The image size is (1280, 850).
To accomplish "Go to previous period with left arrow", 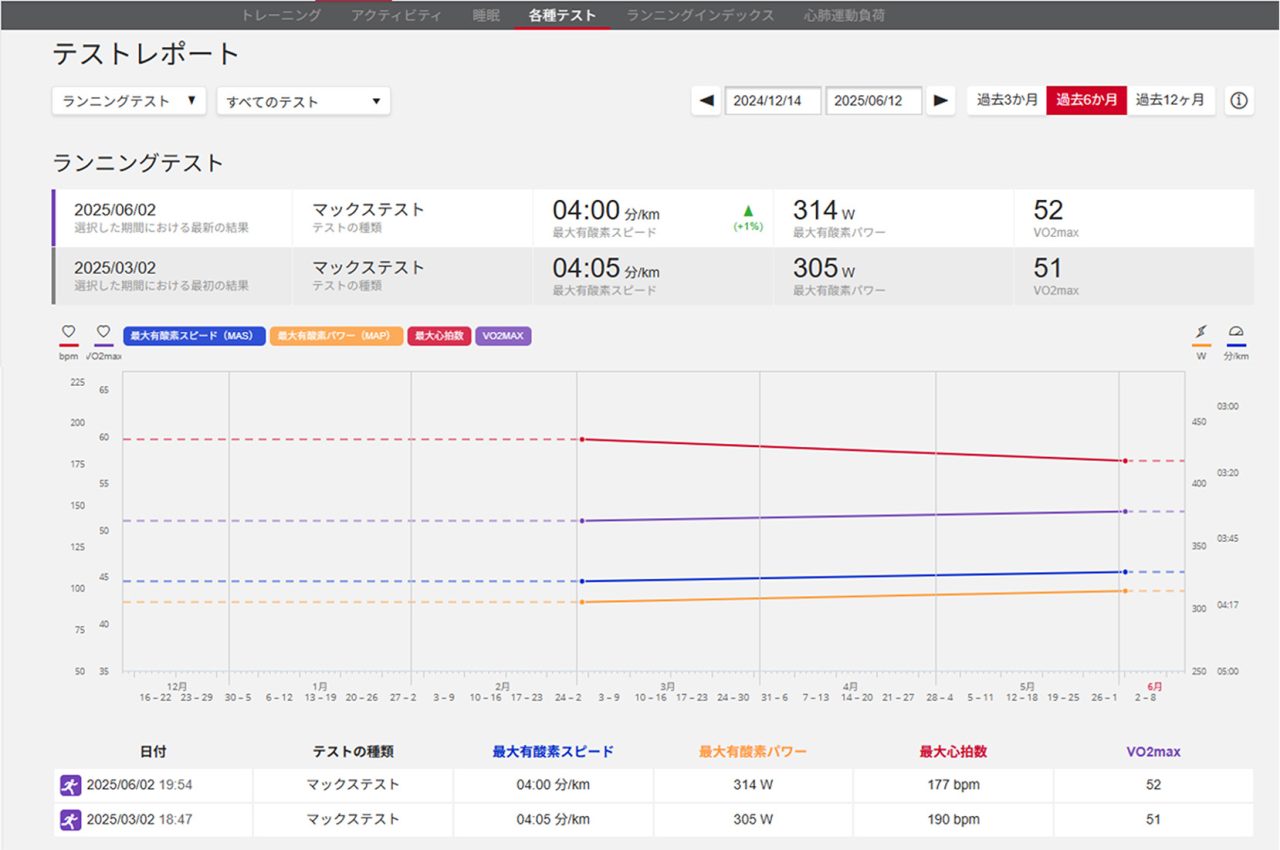I will point(706,101).
